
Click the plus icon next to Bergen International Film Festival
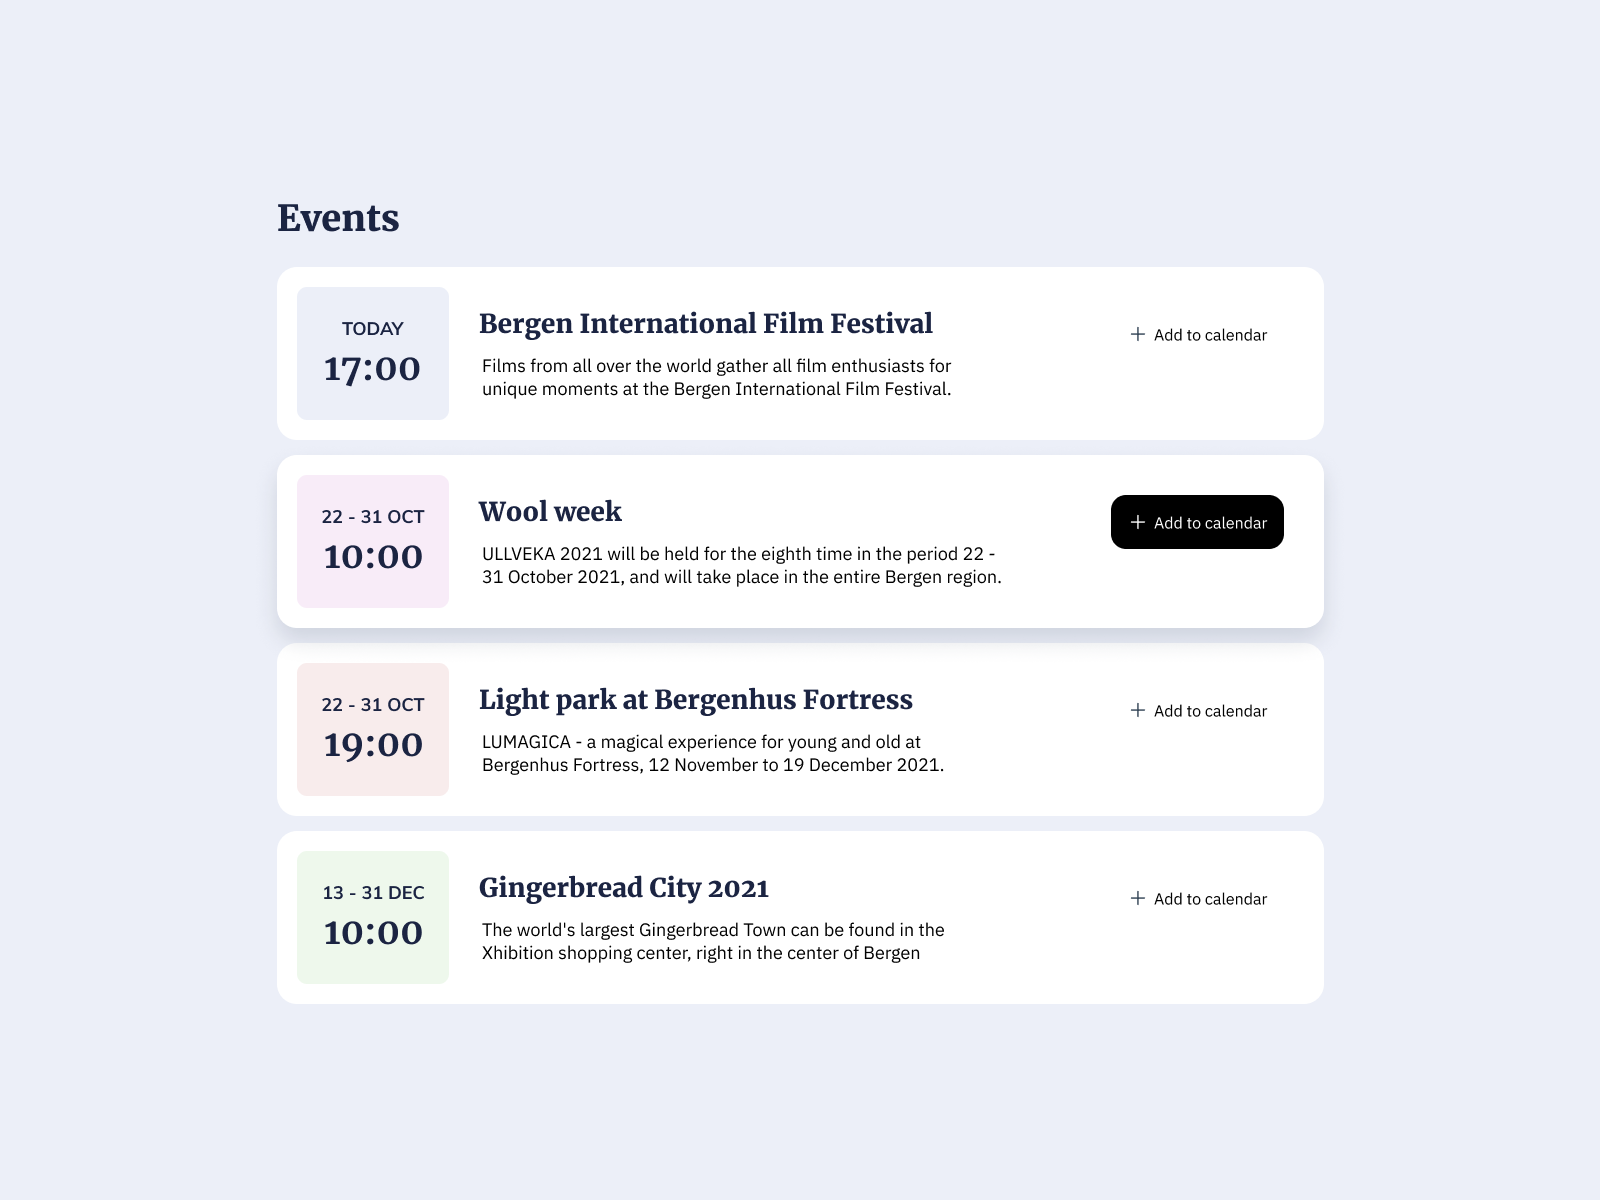pyautogui.click(x=1139, y=335)
